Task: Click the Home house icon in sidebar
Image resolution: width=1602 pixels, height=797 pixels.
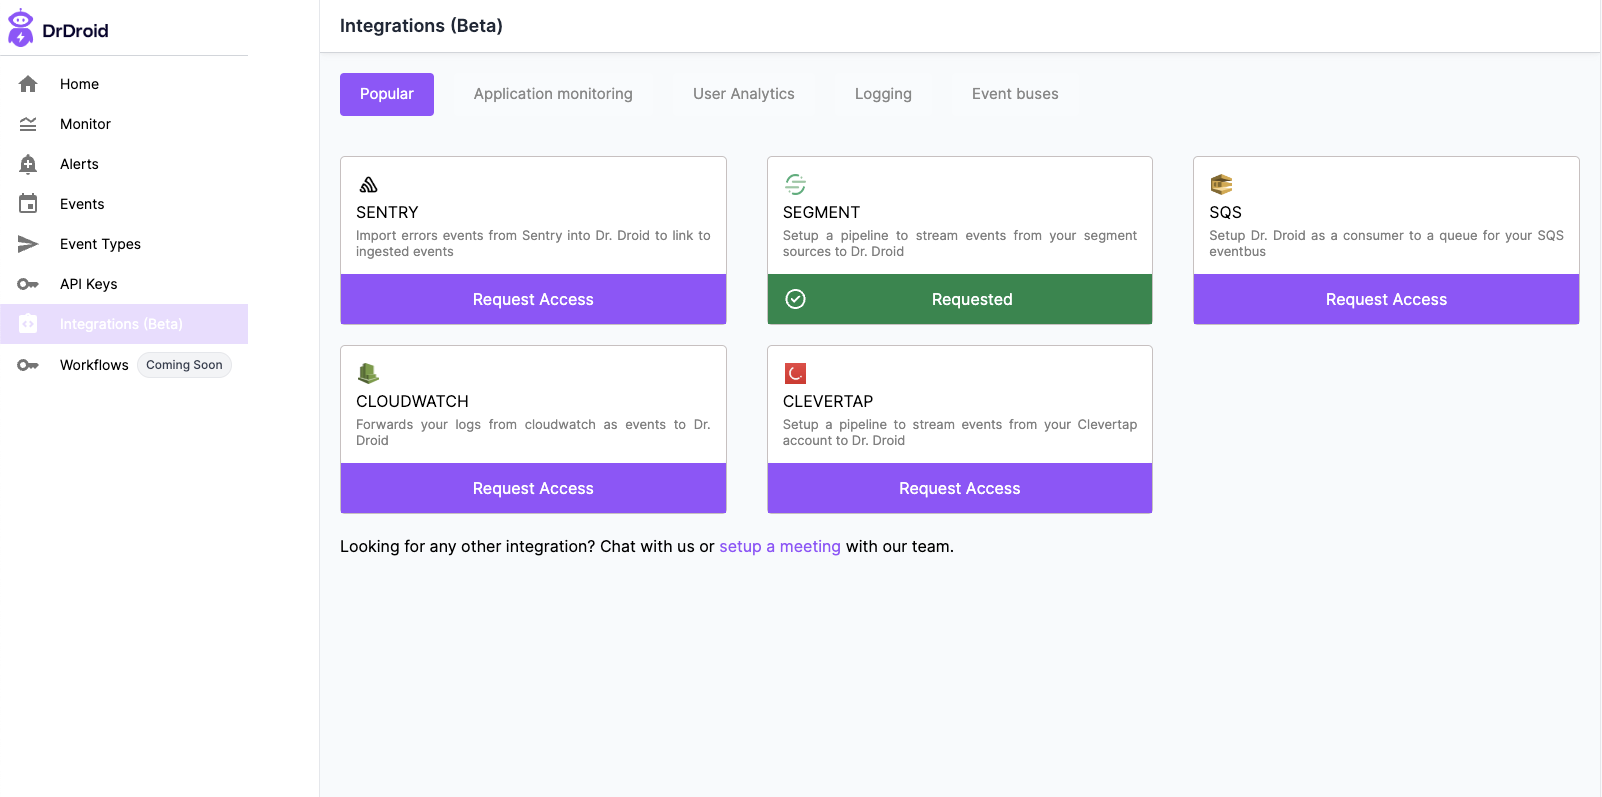Action: coord(28,84)
